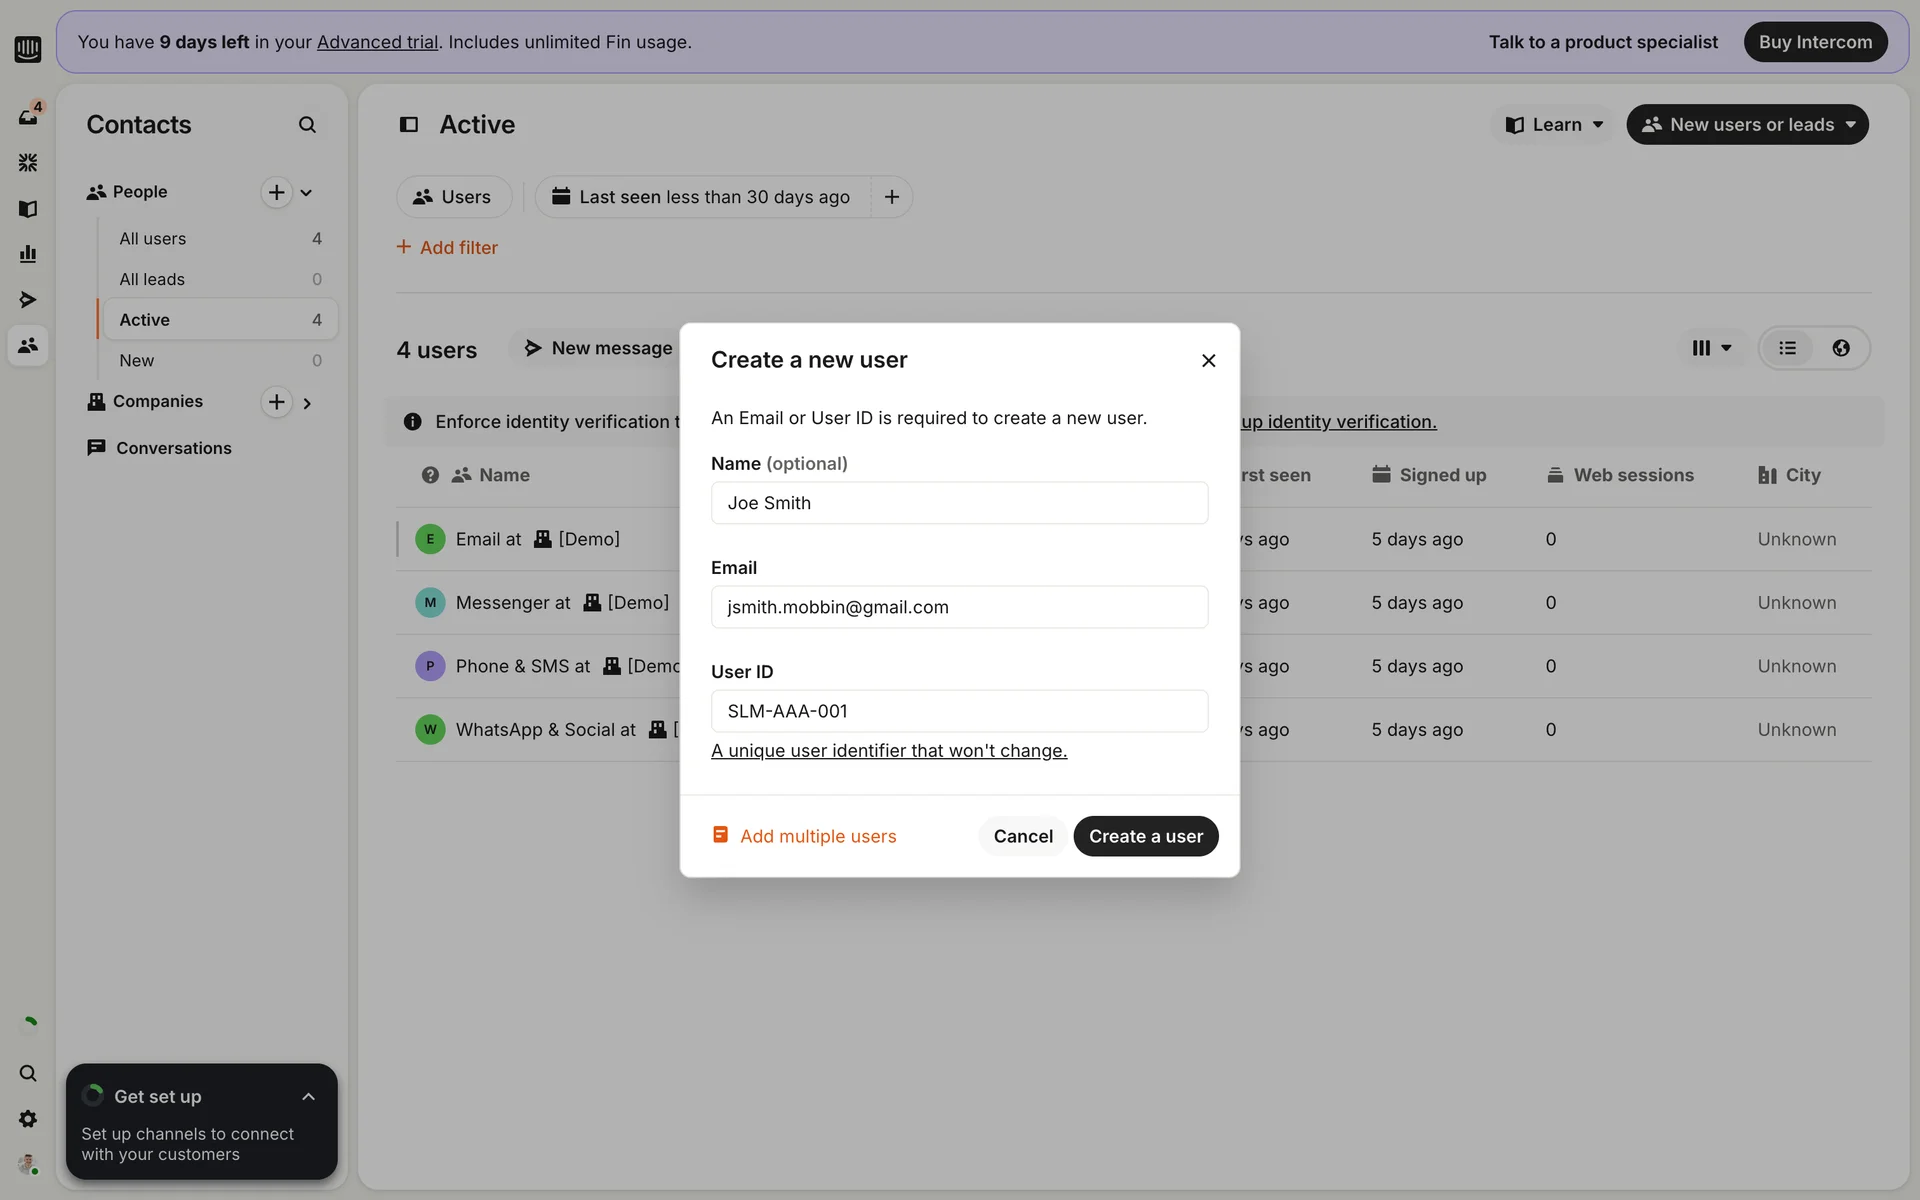Click into the User ID input field
Image resolution: width=1920 pixels, height=1200 pixels.
(959, 711)
